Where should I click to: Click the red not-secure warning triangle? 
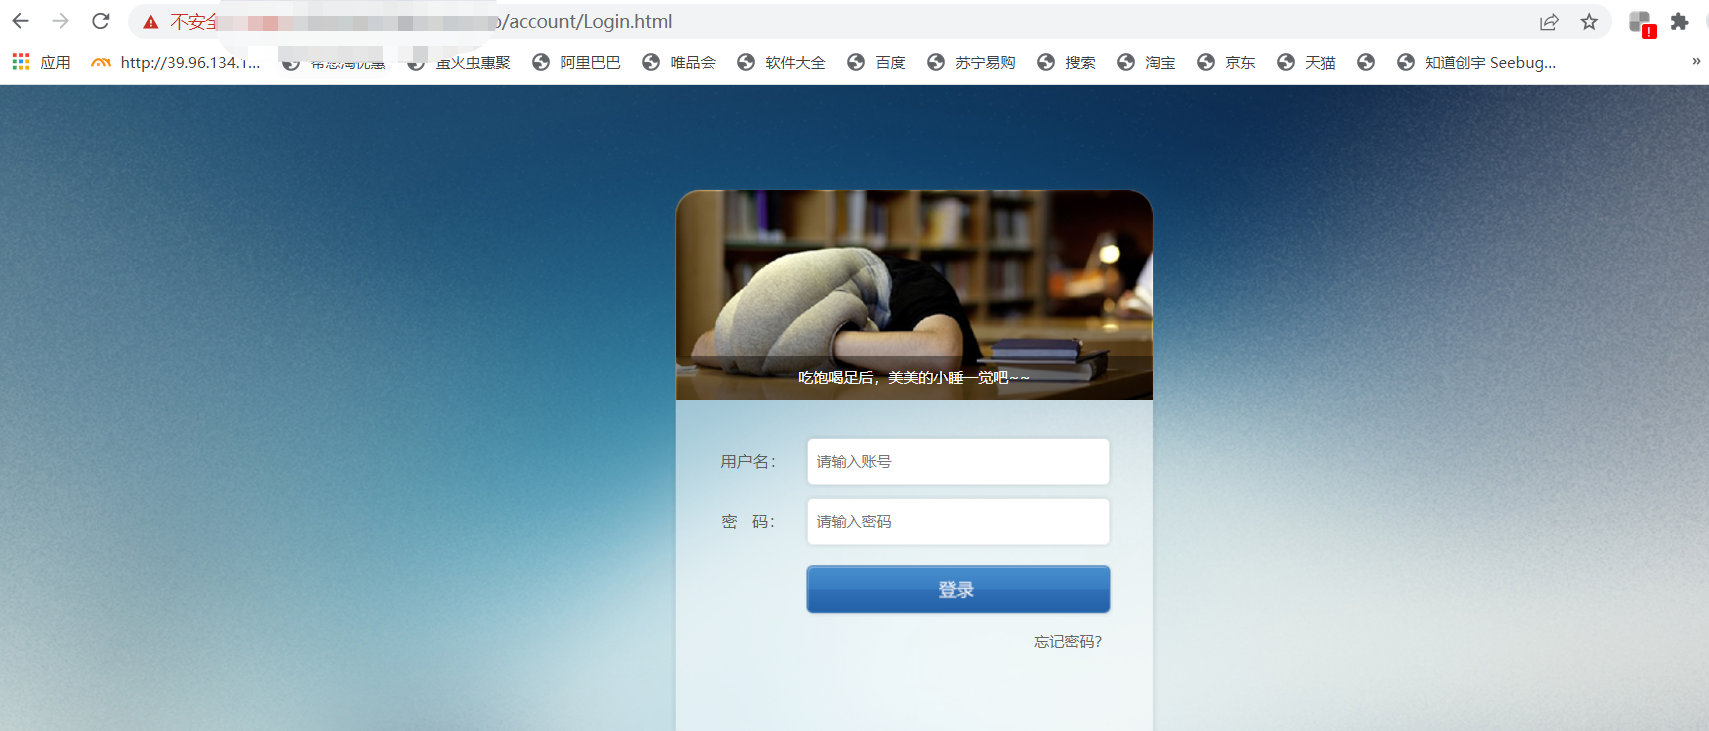[151, 22]
